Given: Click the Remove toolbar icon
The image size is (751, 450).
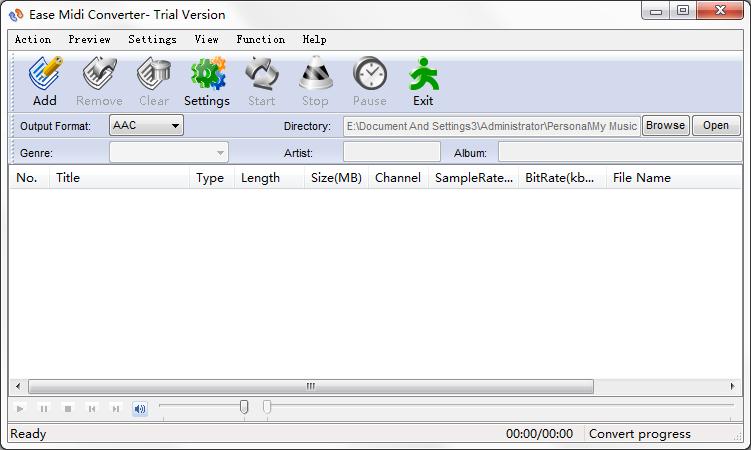Looking at the screenshot, I should (100, 74).
